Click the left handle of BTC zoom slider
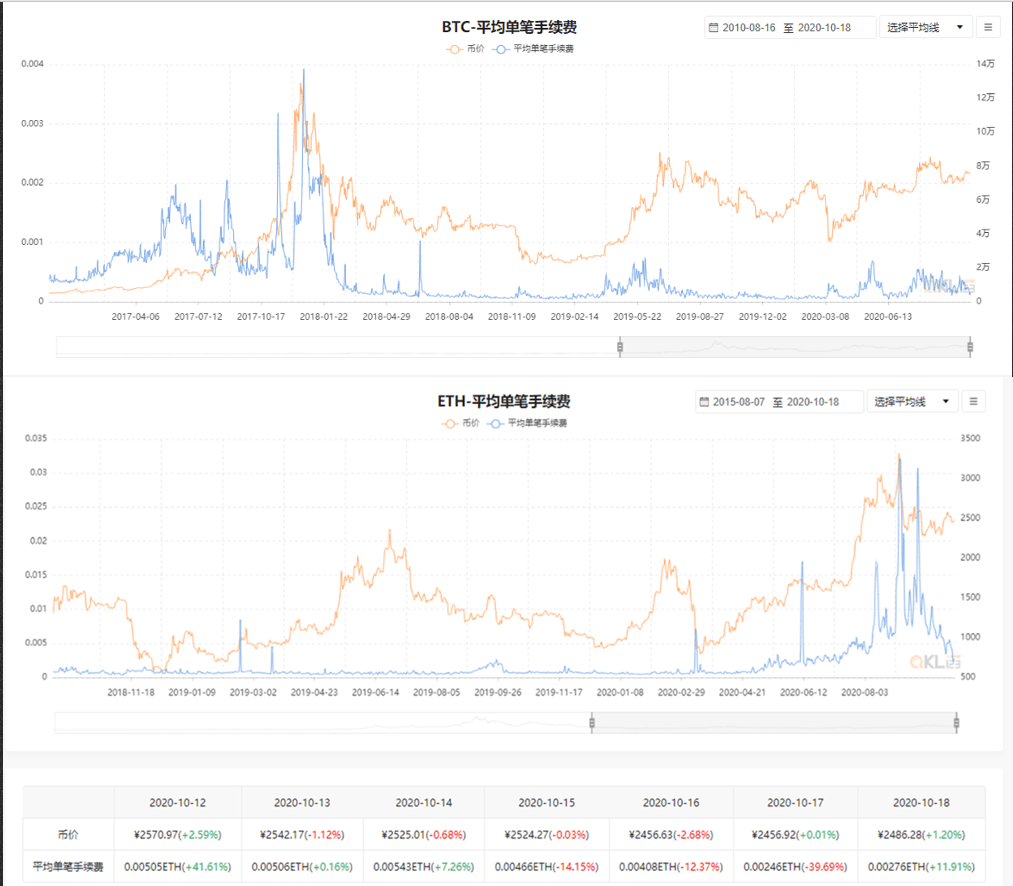 (620, 347)
